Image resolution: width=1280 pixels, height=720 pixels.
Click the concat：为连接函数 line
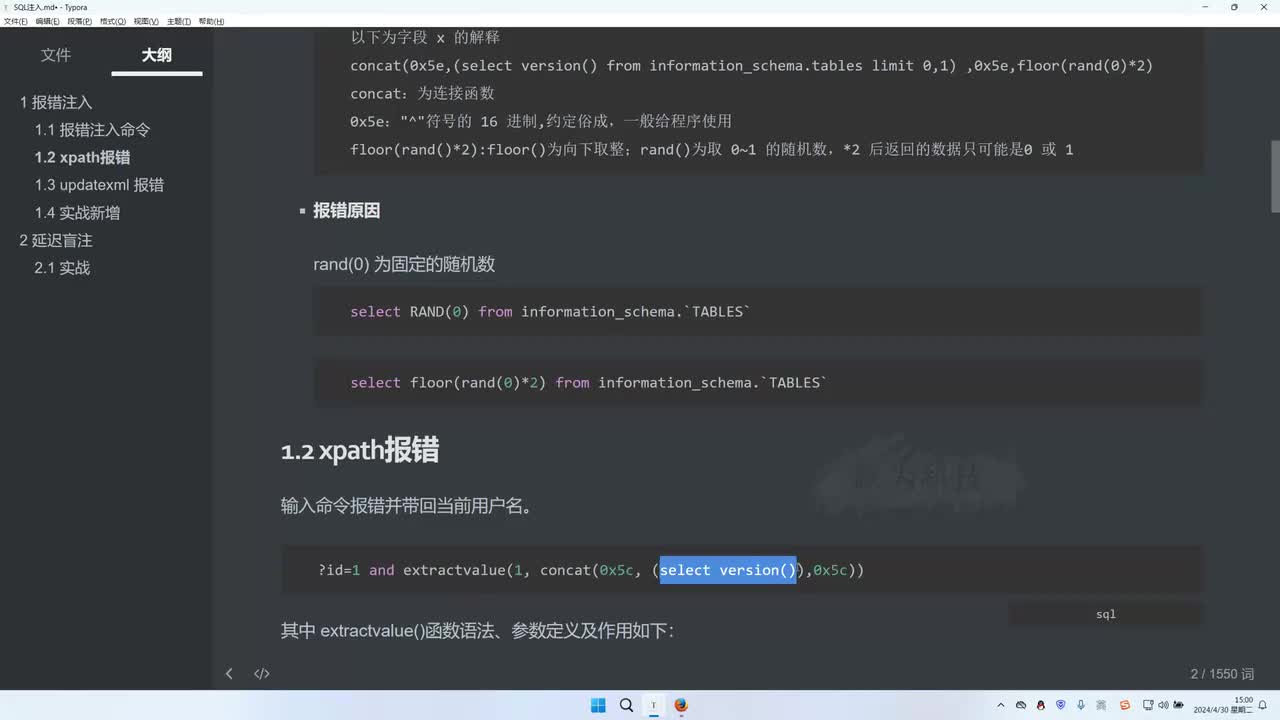[422, 93]
